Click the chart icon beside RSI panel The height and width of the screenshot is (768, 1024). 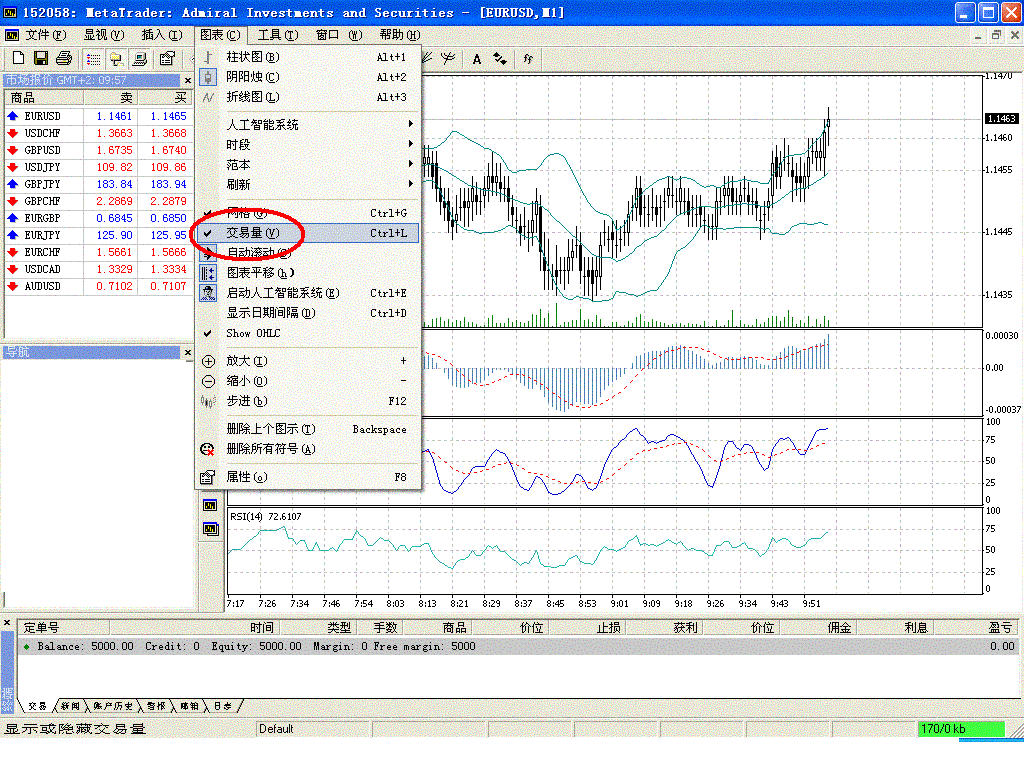(210, 529)
